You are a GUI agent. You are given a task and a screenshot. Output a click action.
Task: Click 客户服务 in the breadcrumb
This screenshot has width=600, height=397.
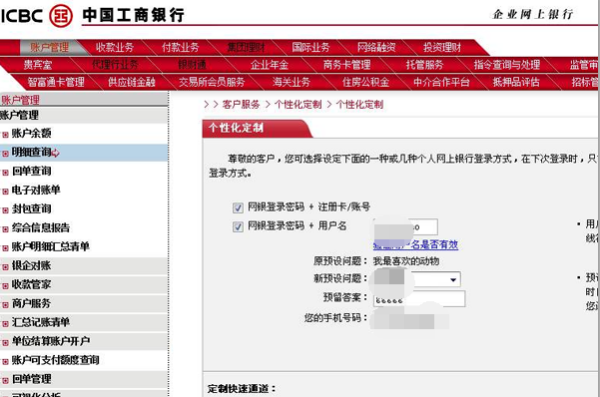coord(241,105)
